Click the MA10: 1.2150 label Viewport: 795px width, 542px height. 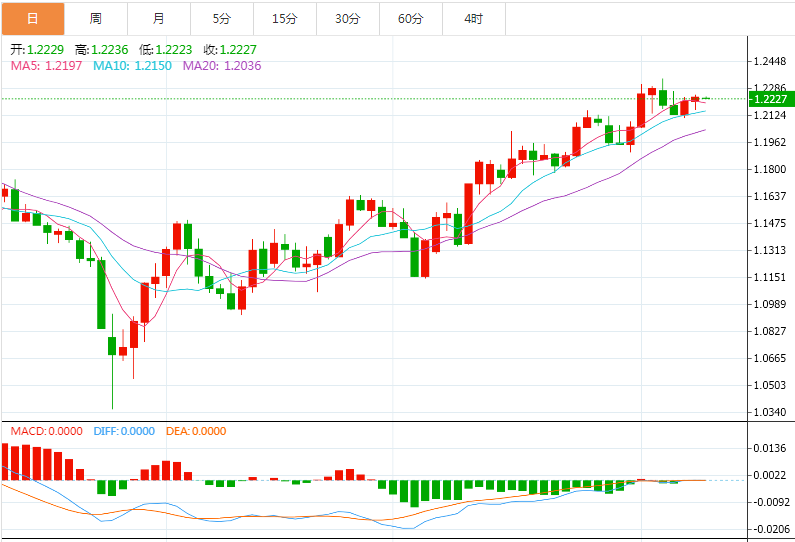click(x=132, y=66)
